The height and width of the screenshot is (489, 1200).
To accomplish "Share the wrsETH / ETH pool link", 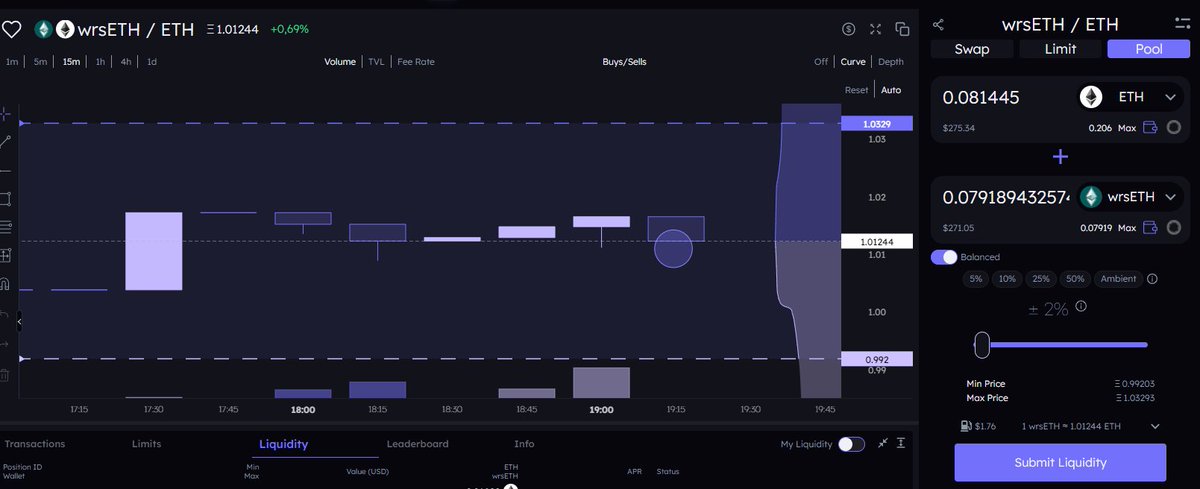I will pos(938,24).
